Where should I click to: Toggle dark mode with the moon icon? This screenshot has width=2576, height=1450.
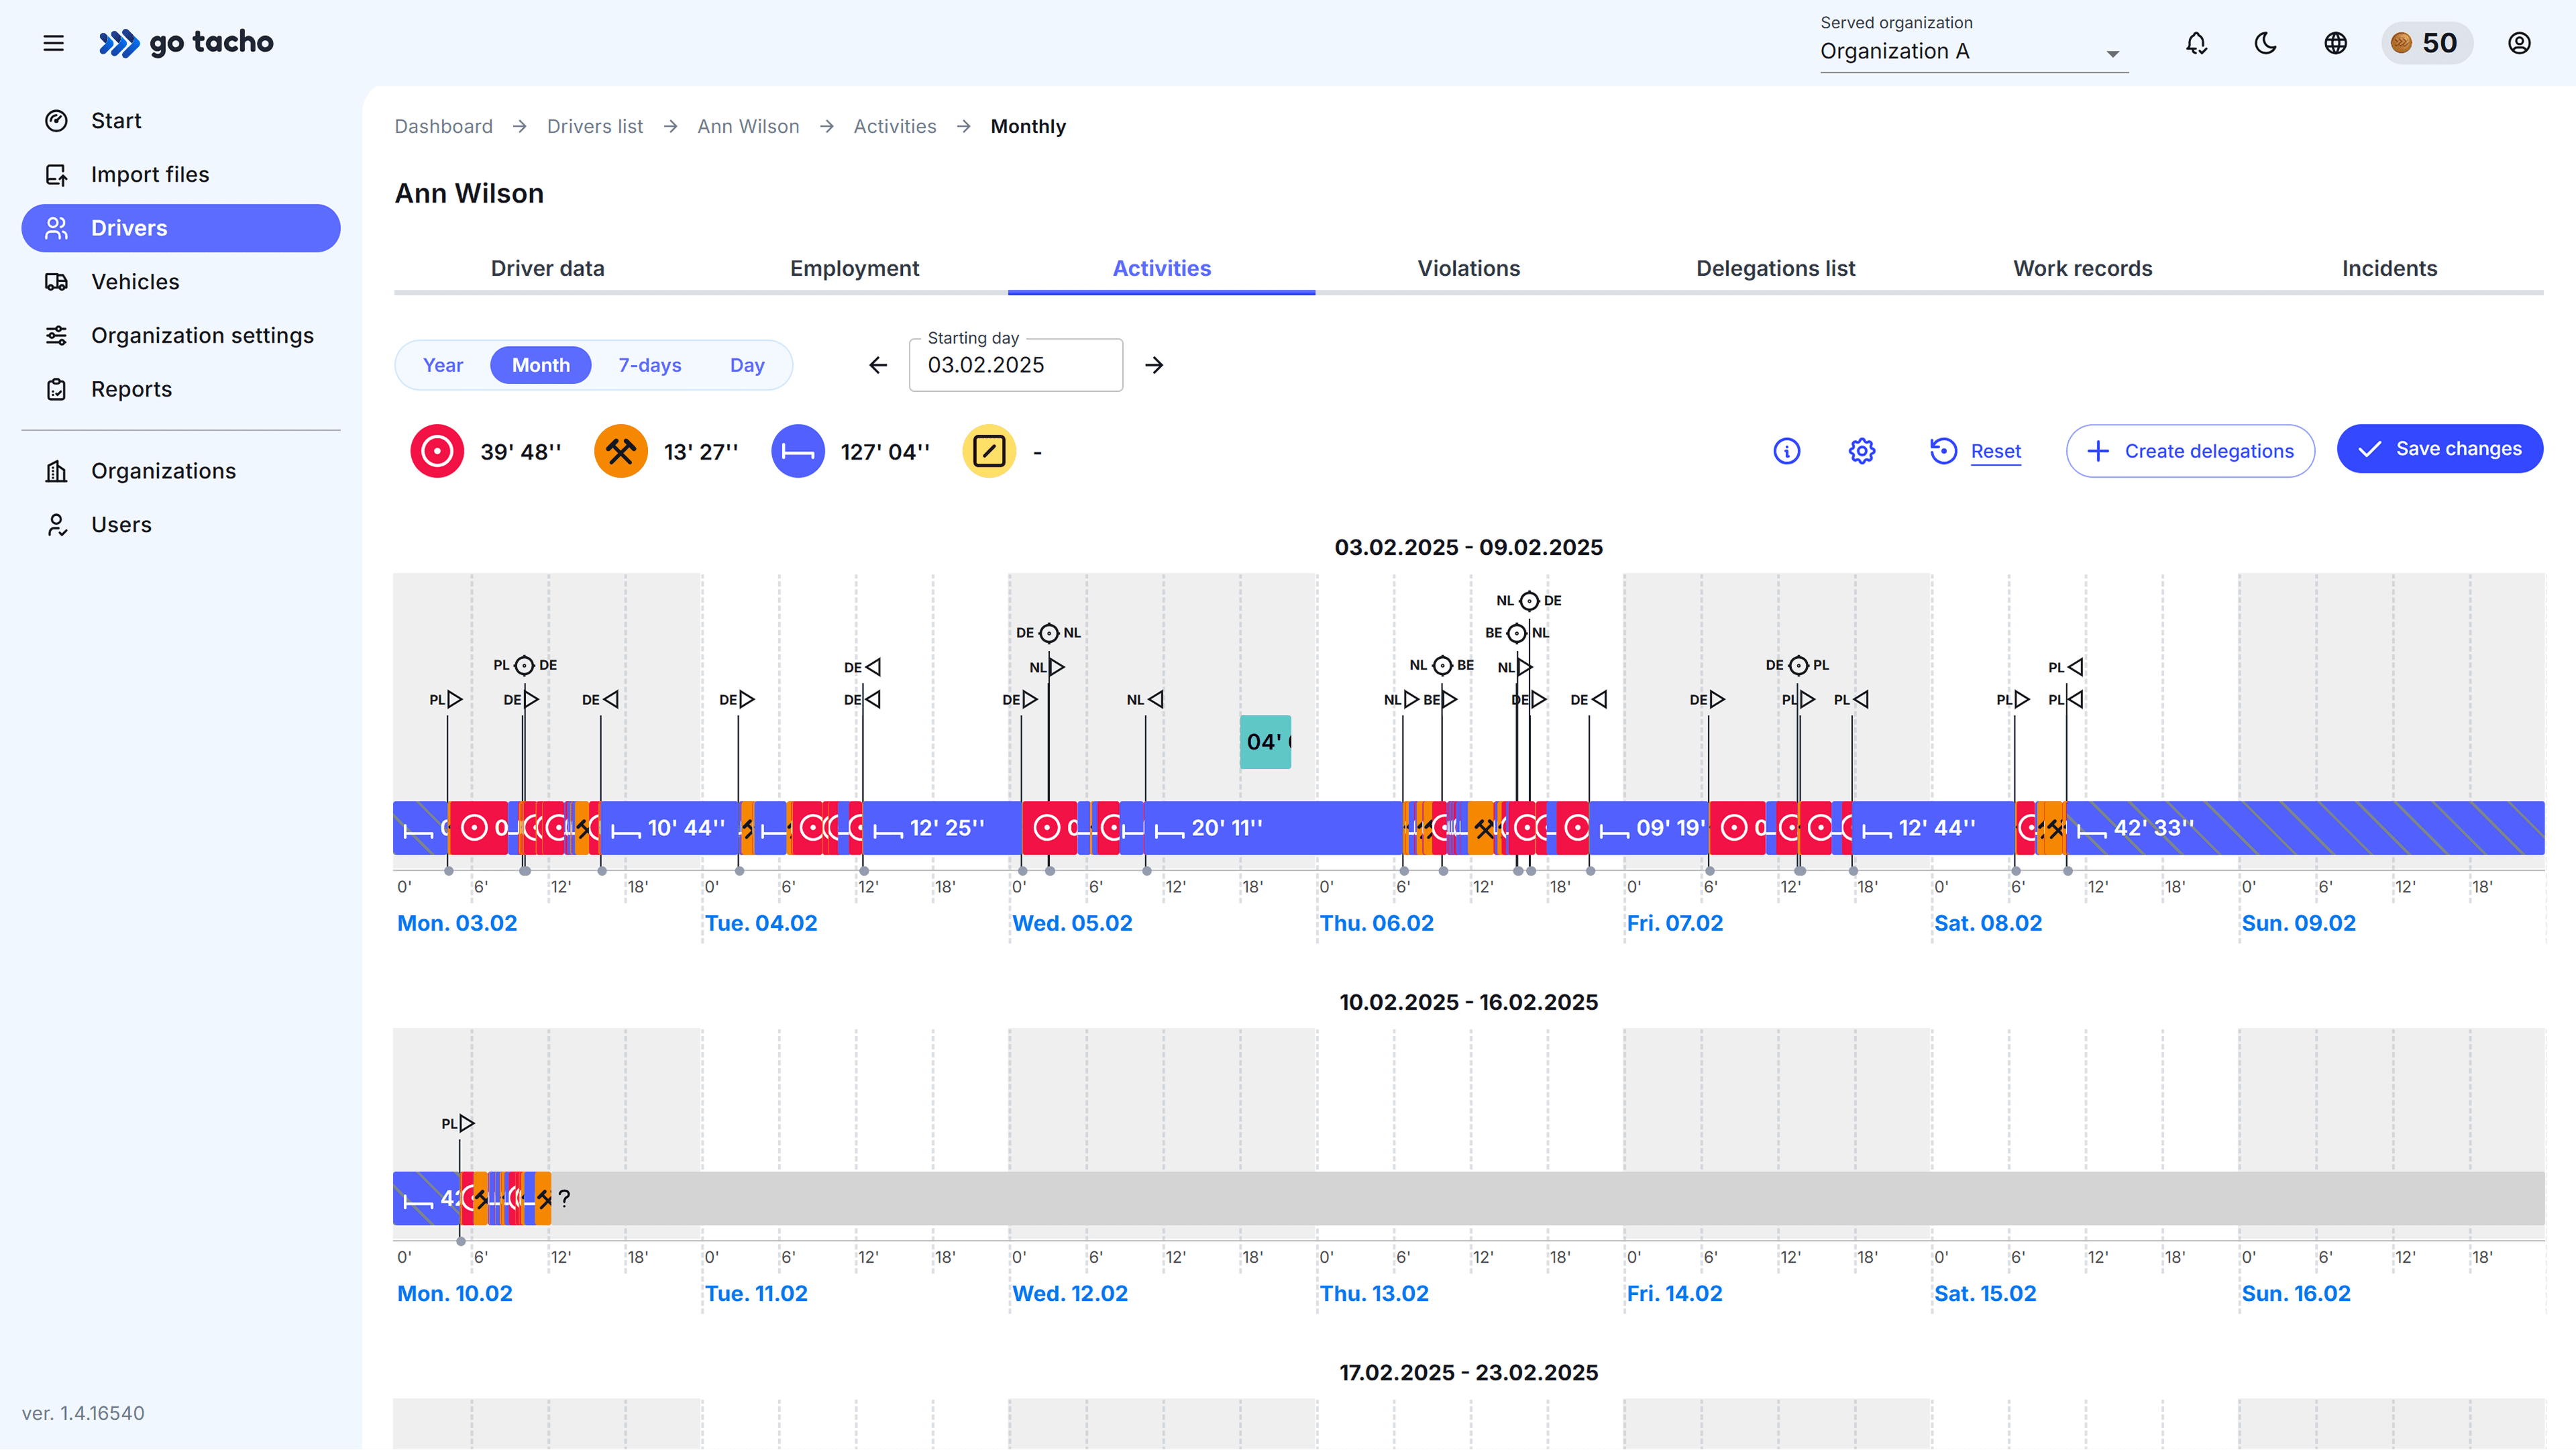(x=2264, y=43)
